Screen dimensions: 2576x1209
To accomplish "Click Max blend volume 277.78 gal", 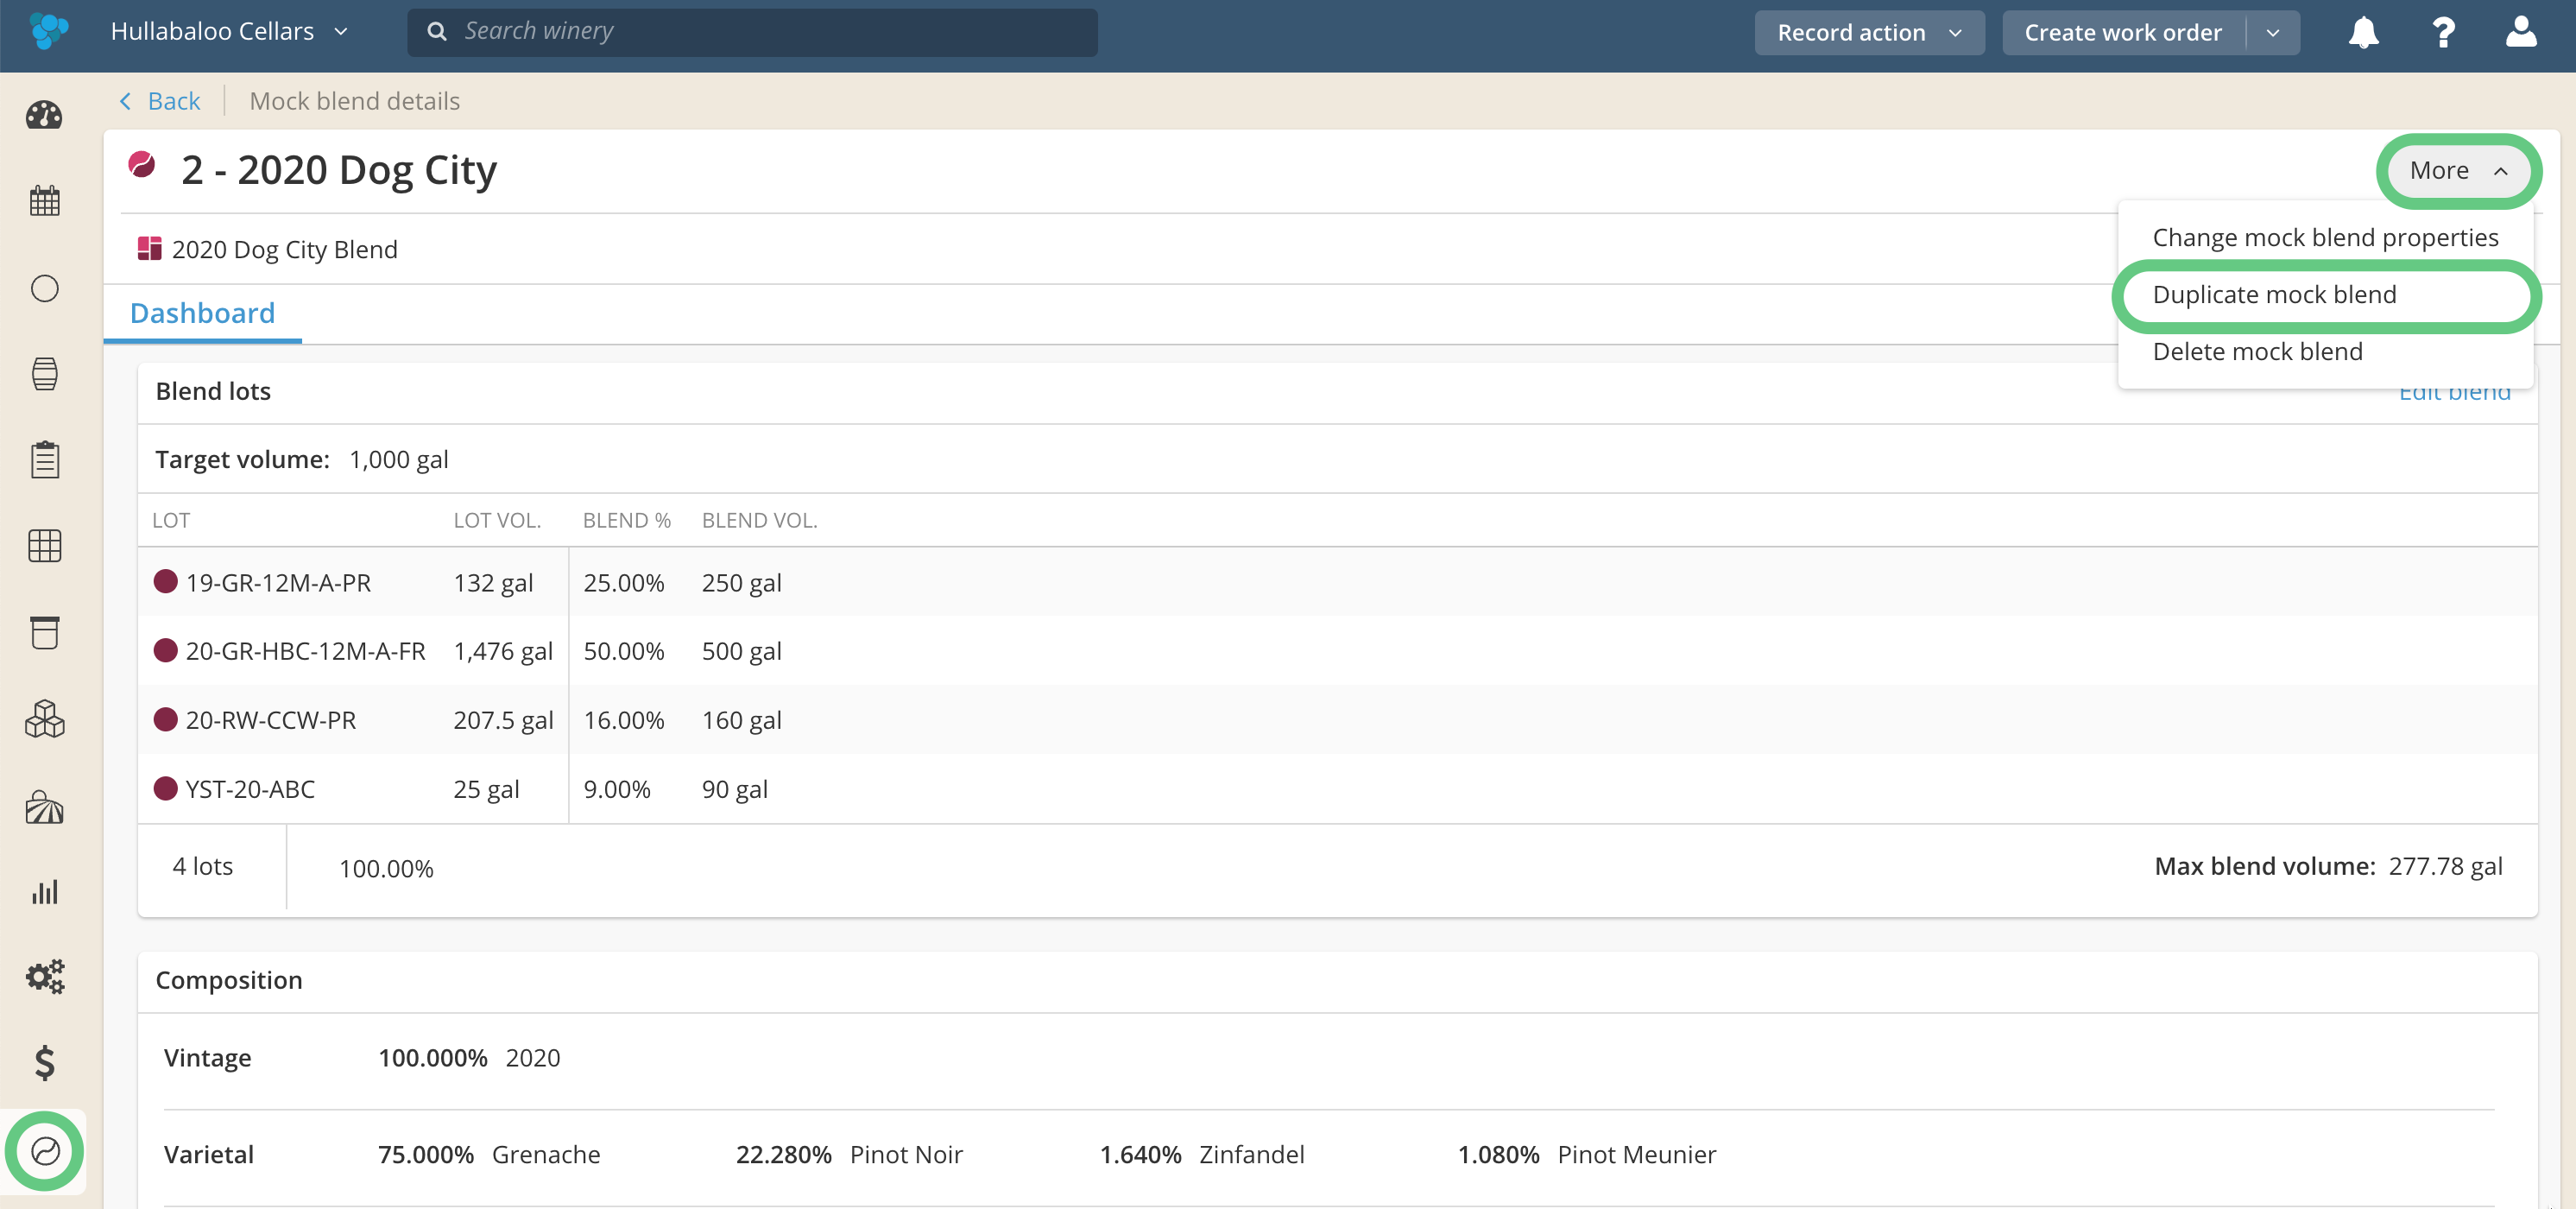I will click(x=2328, y=866).
